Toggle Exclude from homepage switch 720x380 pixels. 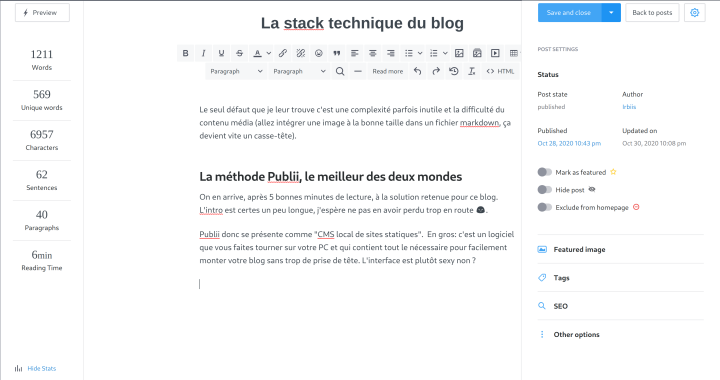[545, 207]
